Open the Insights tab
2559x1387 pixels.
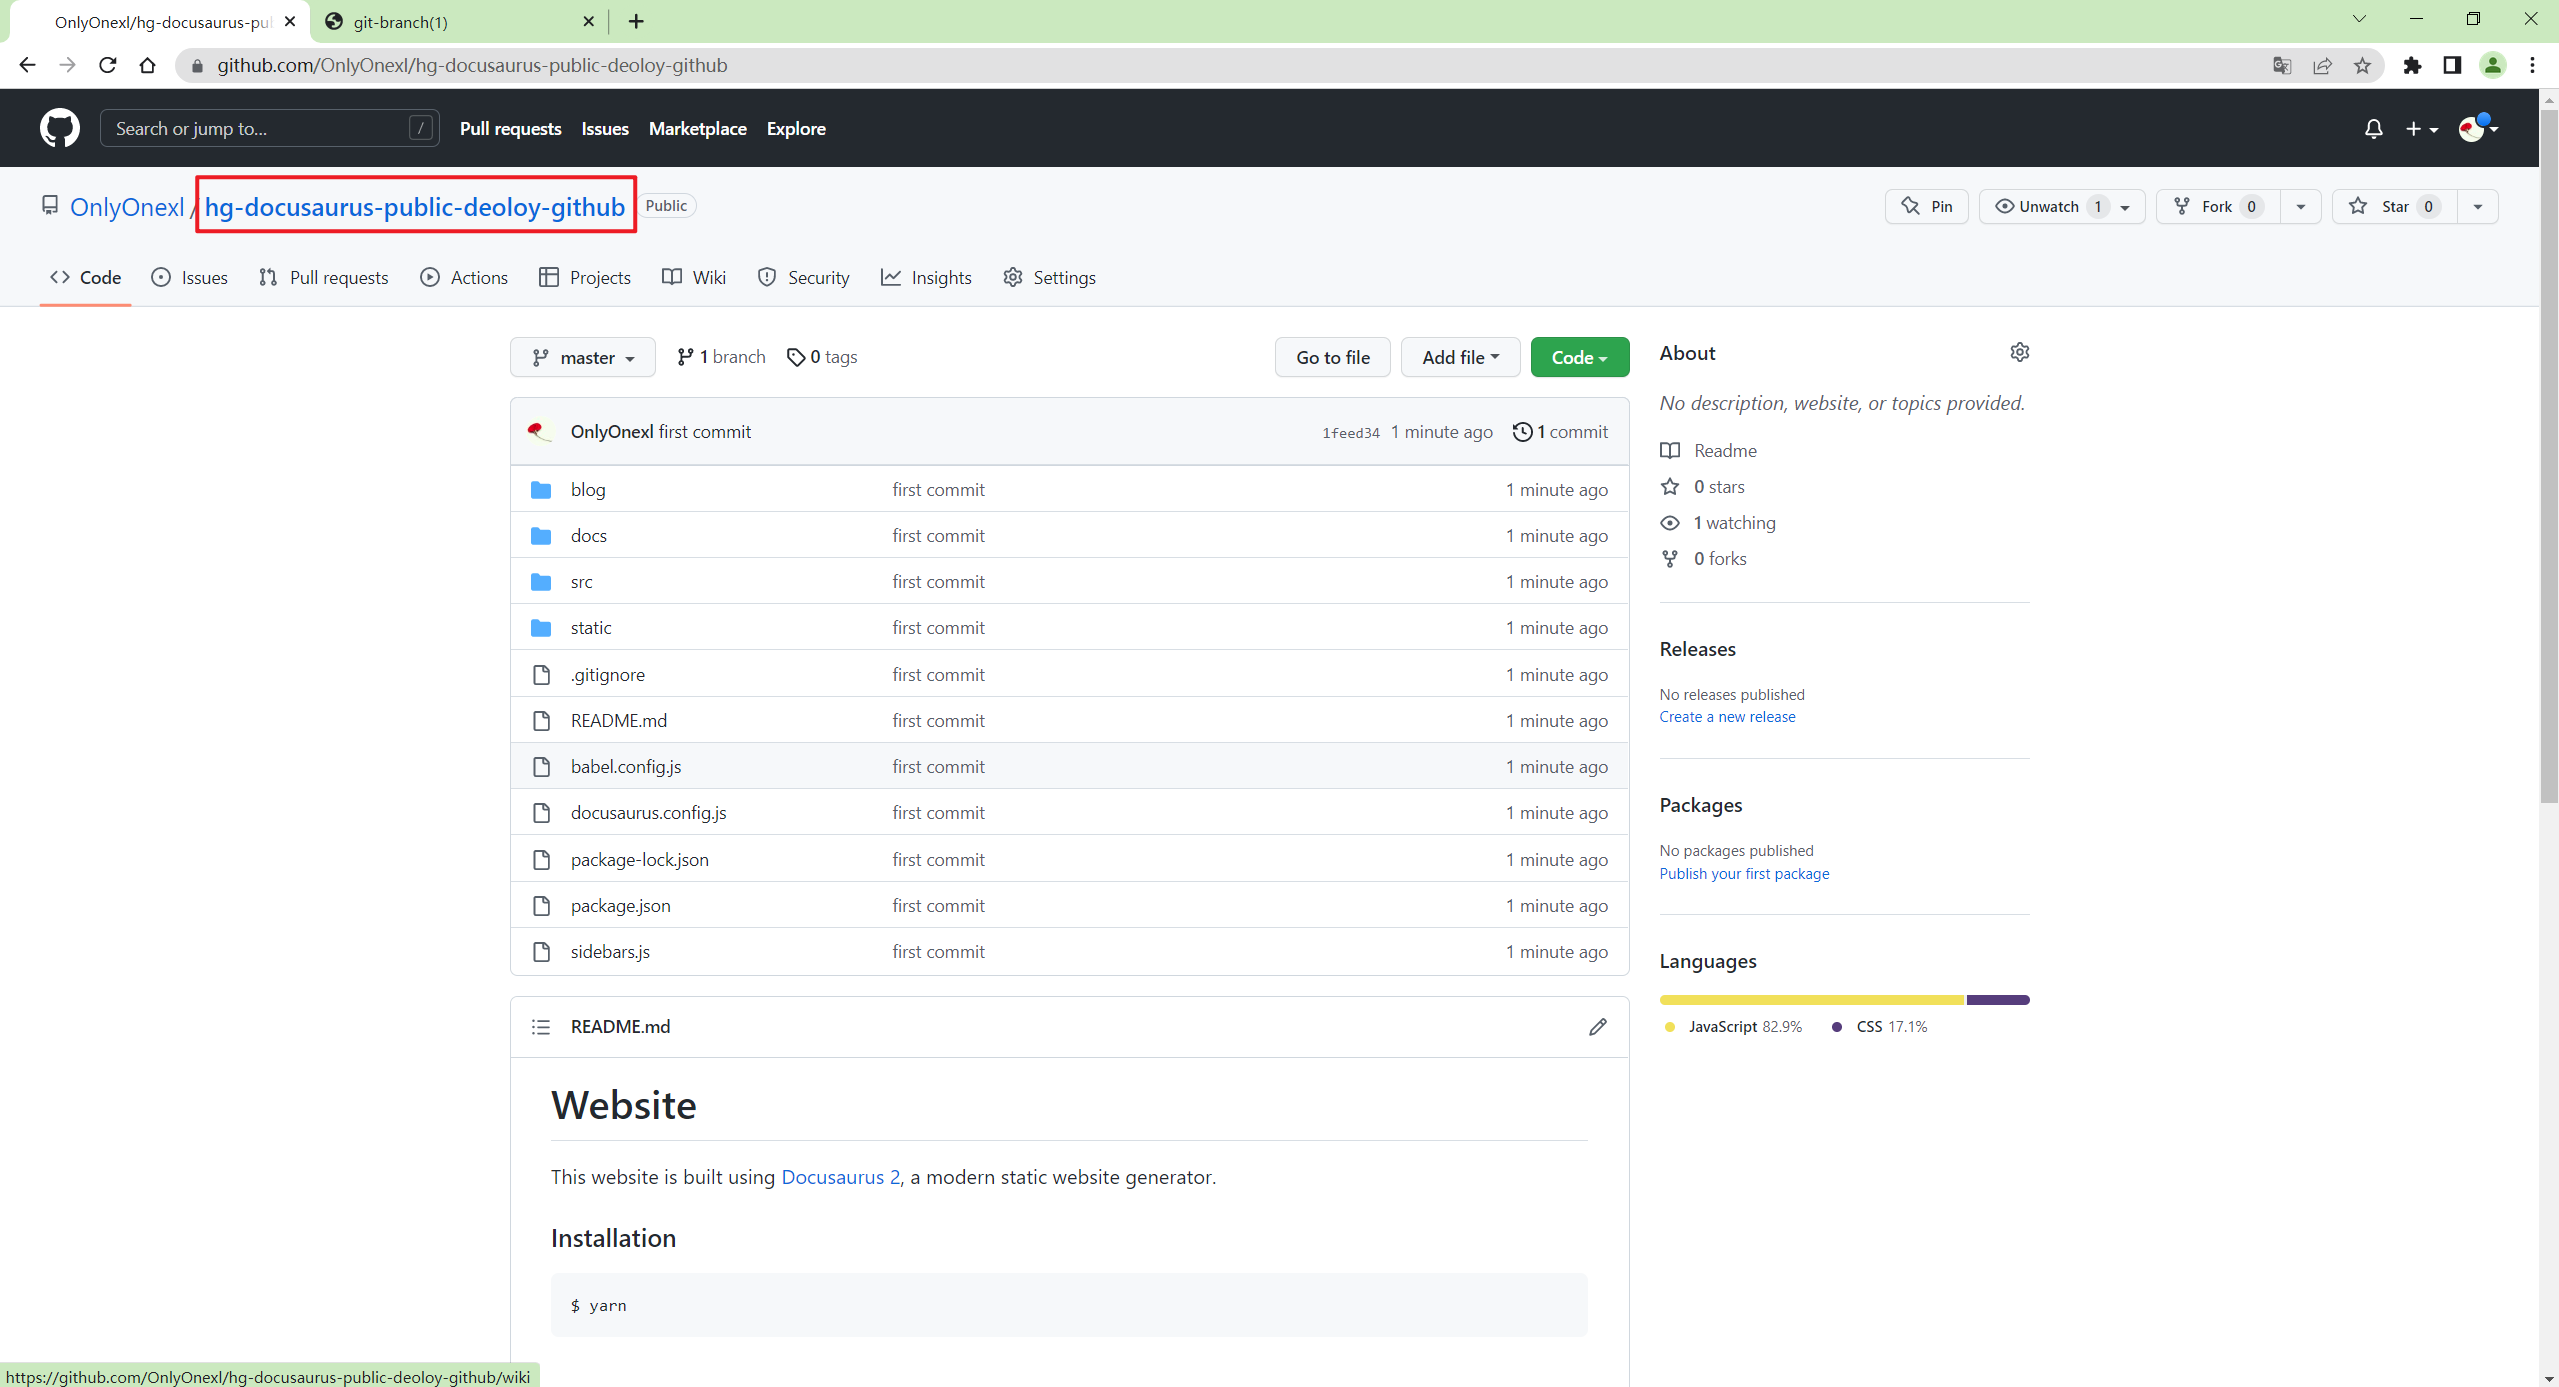click(x=926, y=278)
